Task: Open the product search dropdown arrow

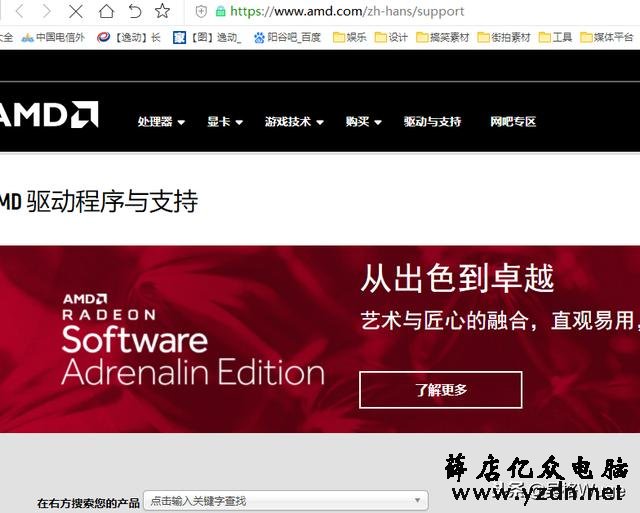Action: (417, 500)
